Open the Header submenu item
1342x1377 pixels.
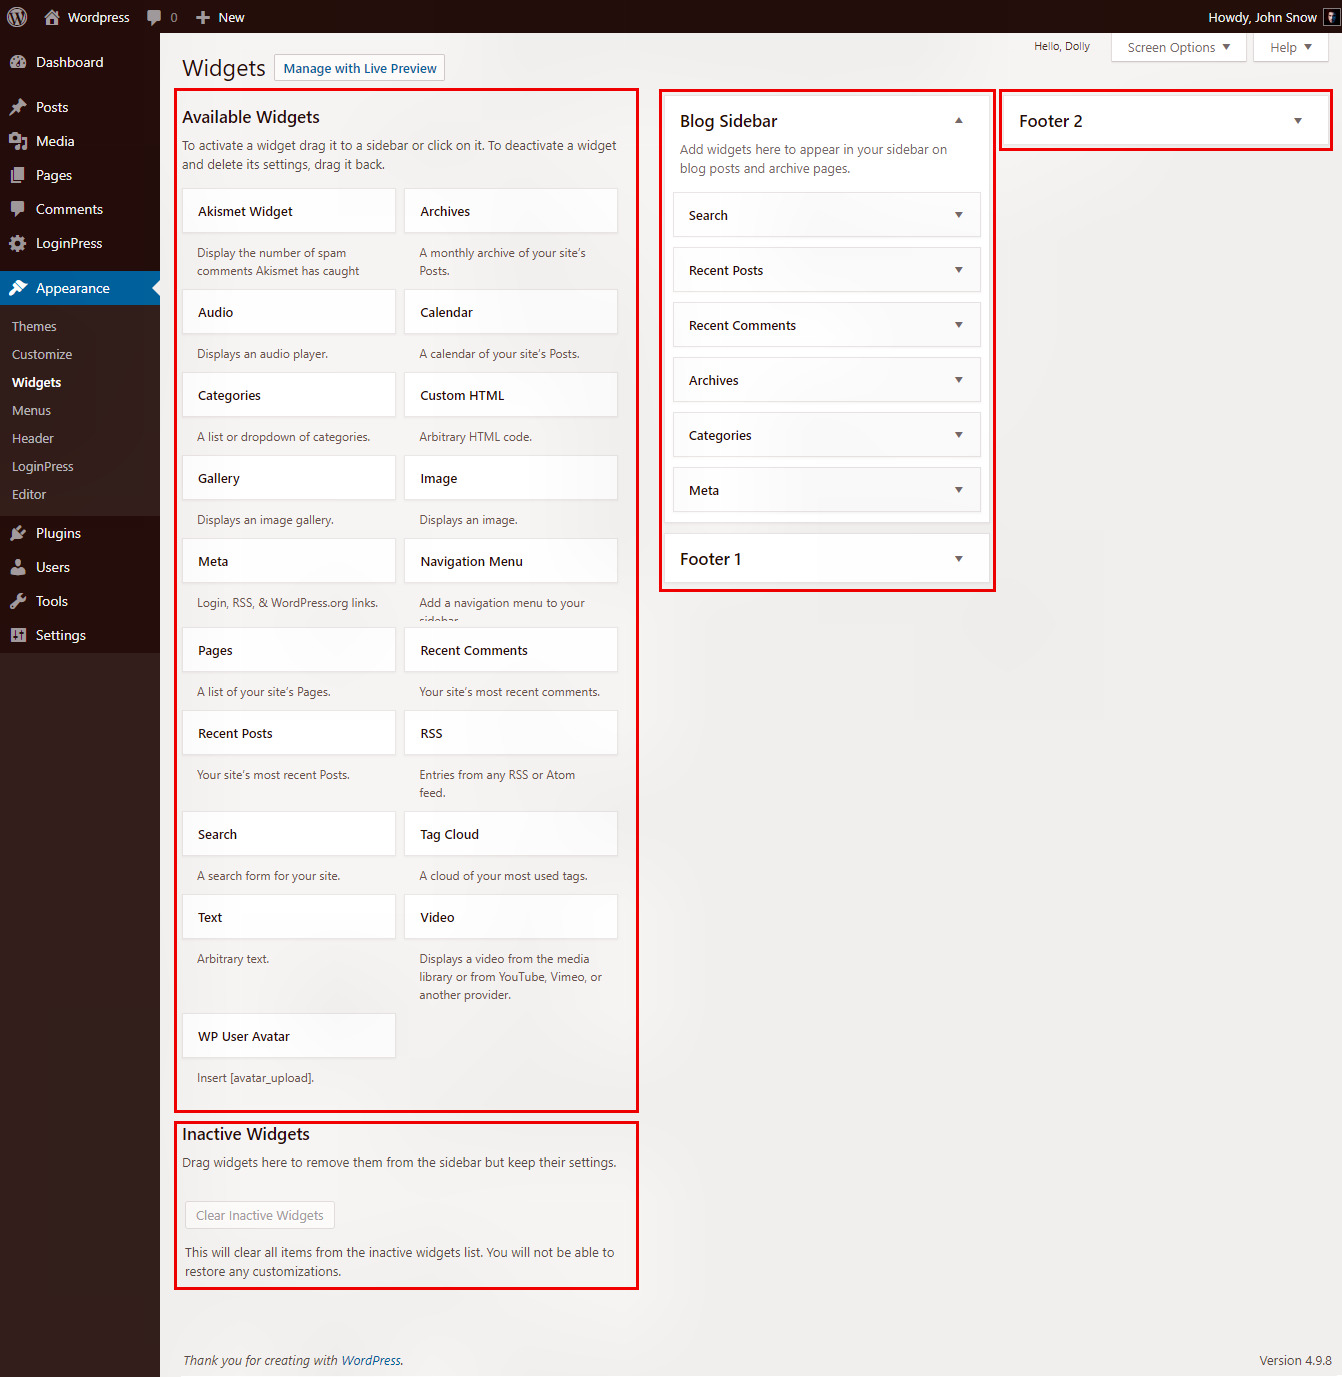coord(33,438)
